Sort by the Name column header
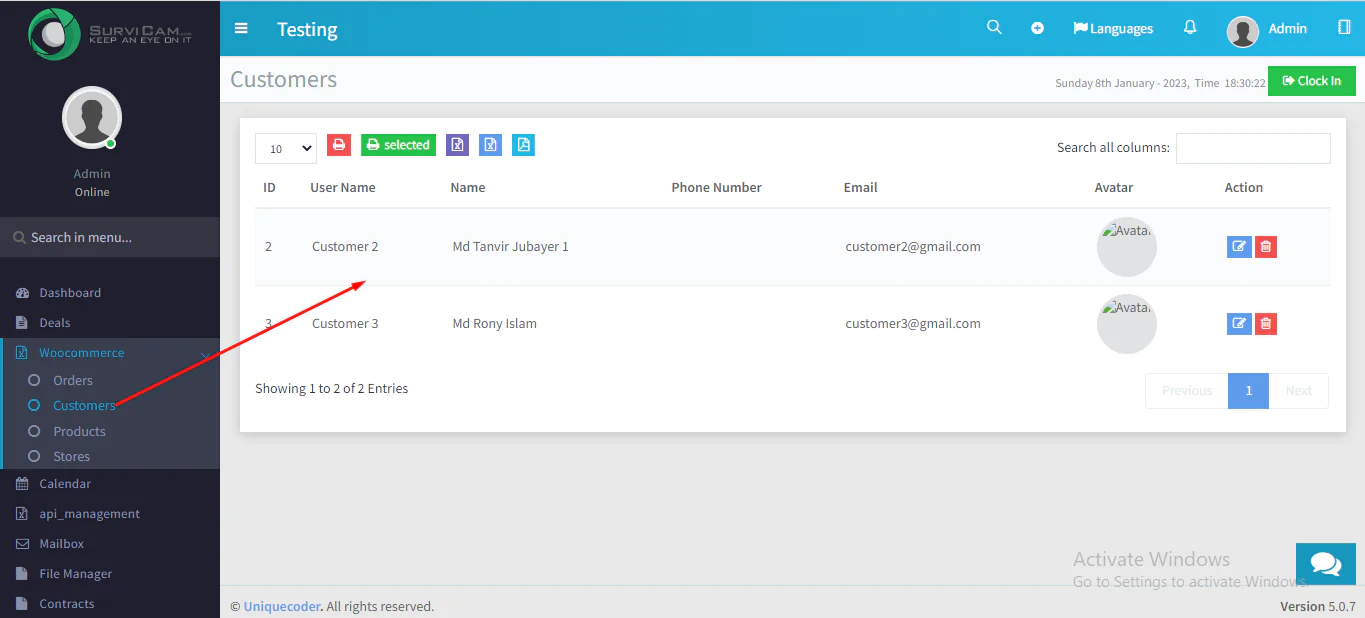This screenshot has width=1365, height=618. 468,187
